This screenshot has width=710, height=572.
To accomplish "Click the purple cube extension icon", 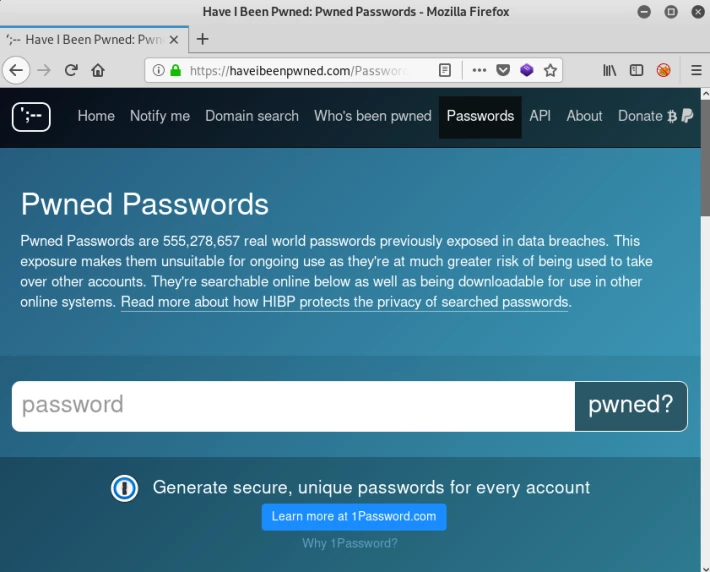I will point(527,70).
